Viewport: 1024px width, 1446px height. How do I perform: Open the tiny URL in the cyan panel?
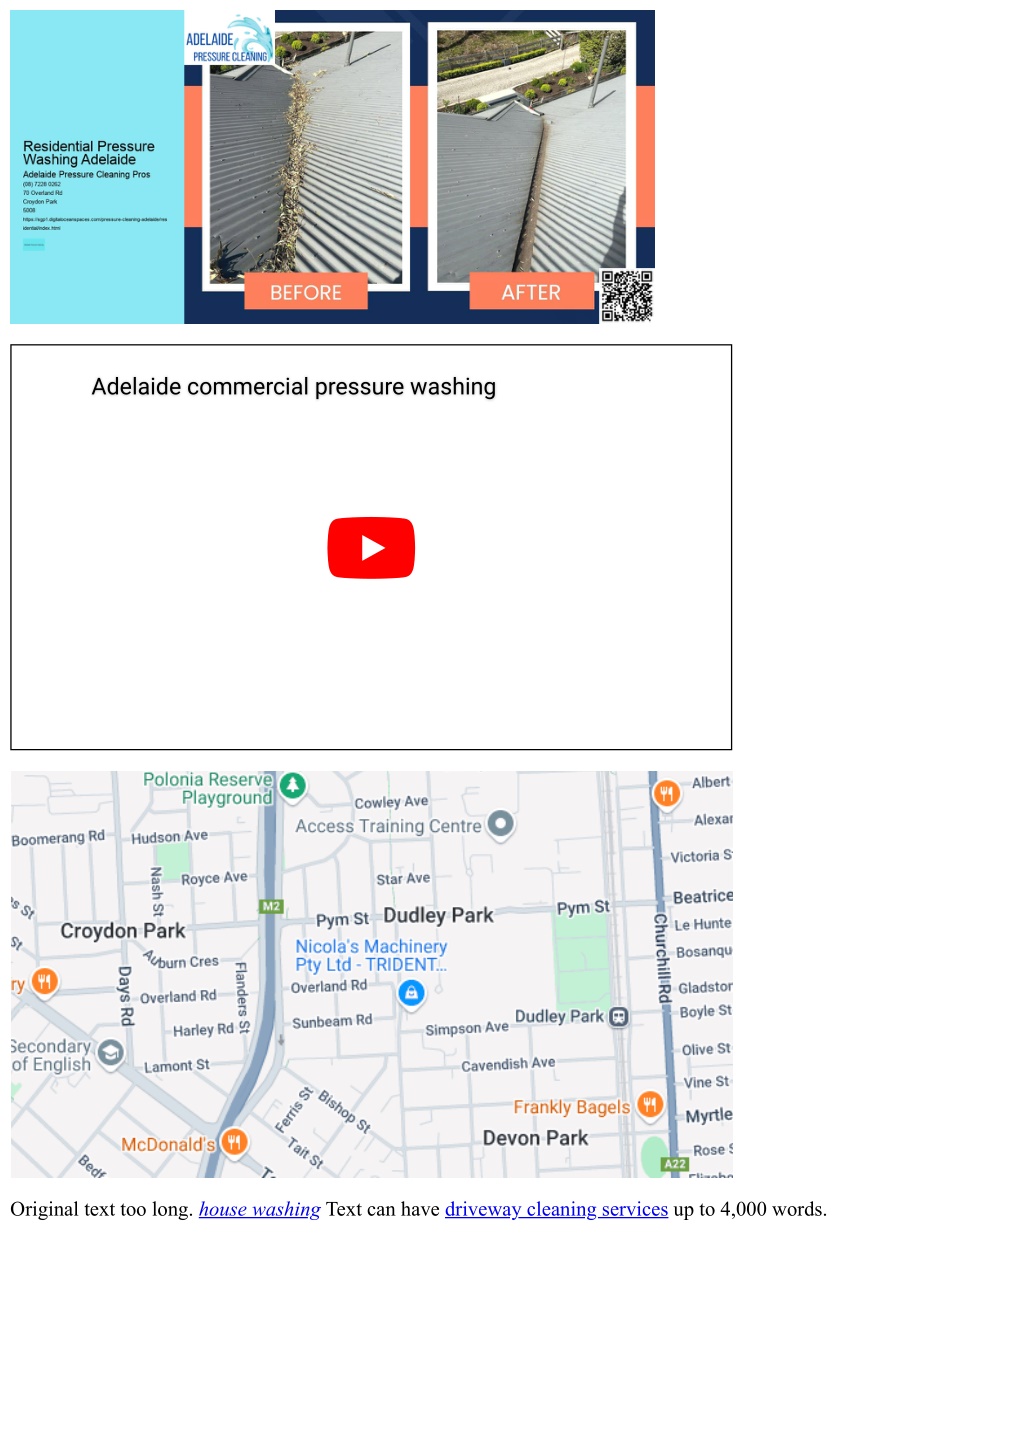tap(95, 223)
